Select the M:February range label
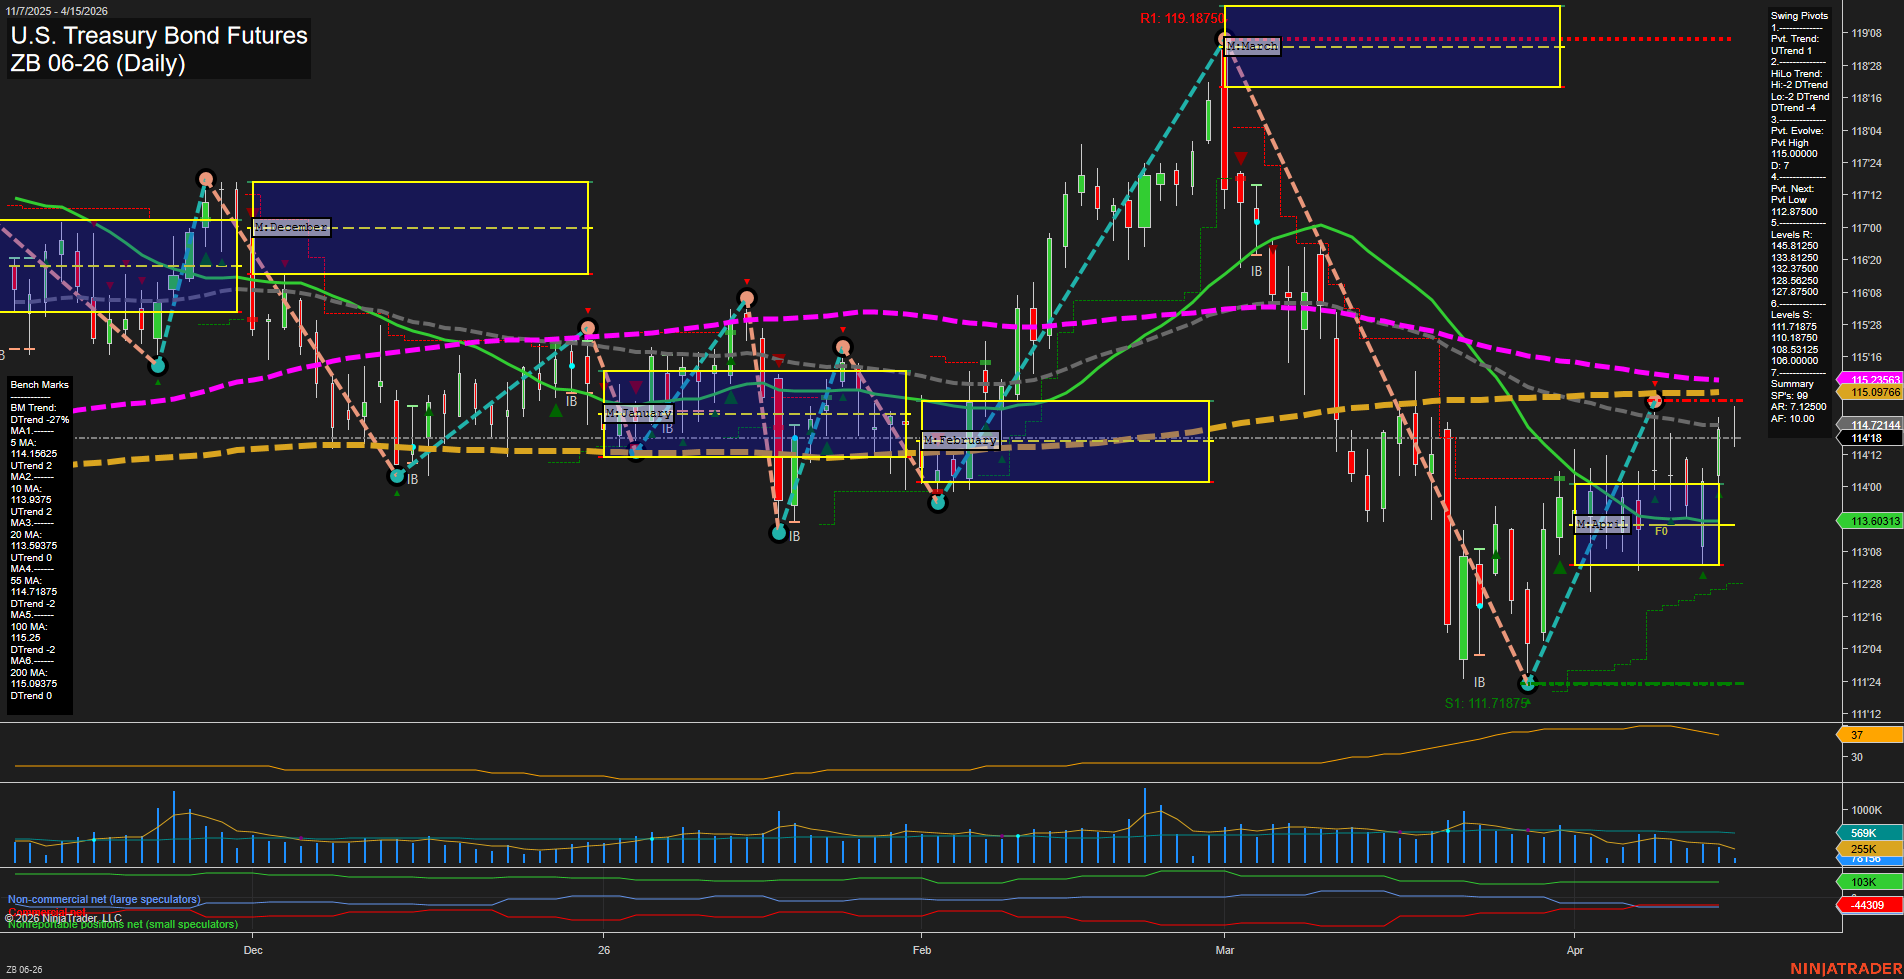1904x979 pixels. coord(960,440)
